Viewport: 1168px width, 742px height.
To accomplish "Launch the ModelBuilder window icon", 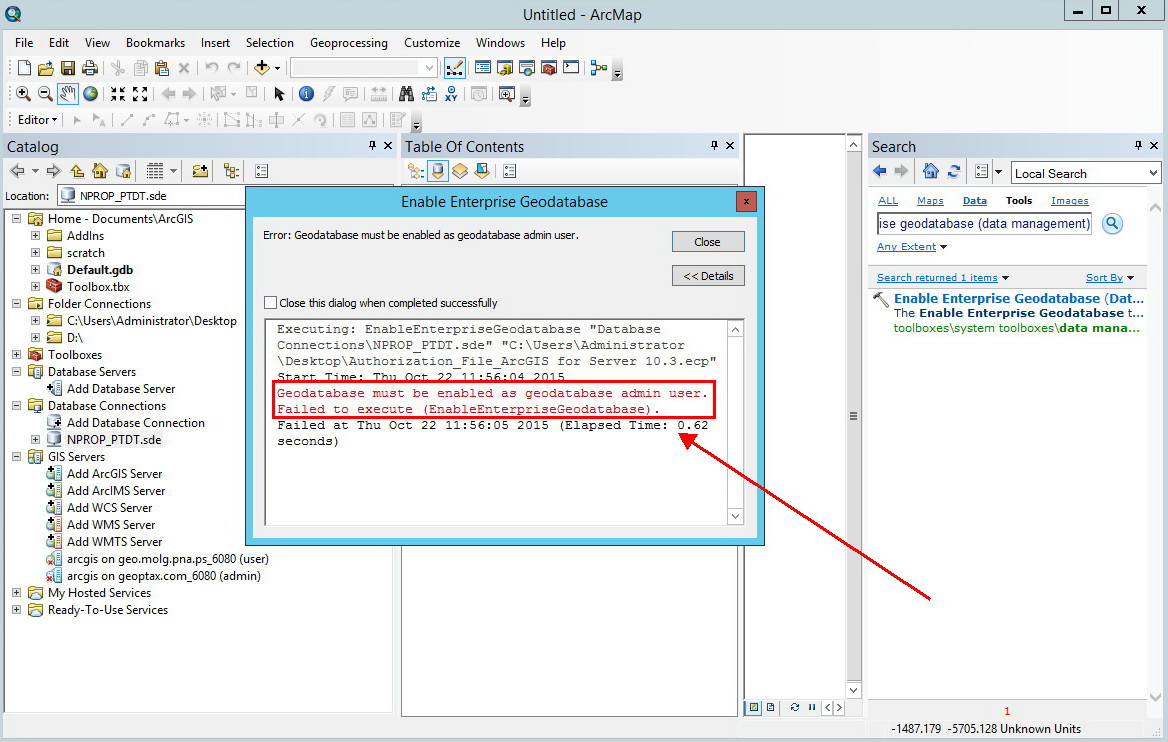I will 598,68.
